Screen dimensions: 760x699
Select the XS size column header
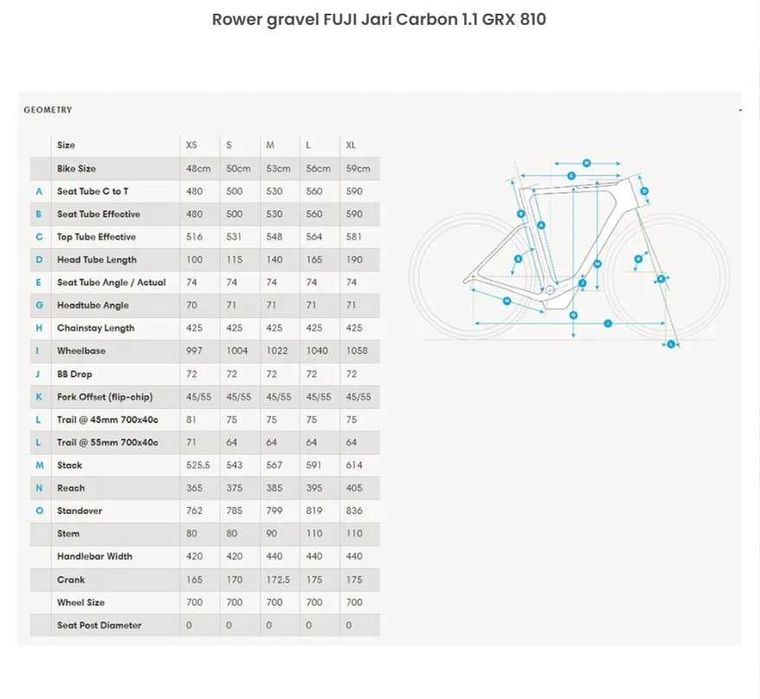tap(191, 146)
